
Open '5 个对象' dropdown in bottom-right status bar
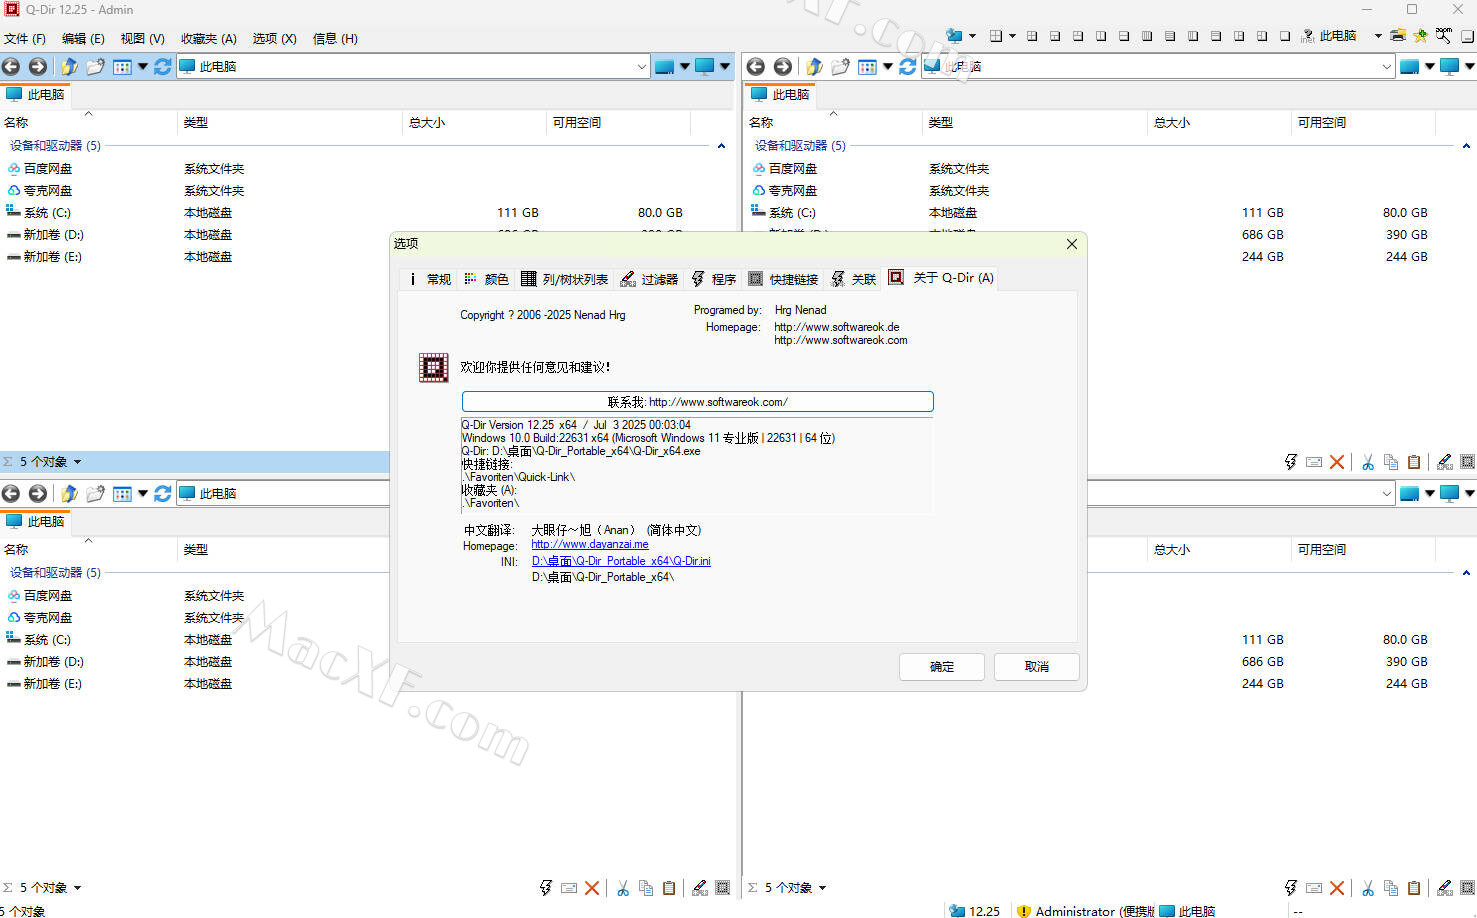click(x=822, y=888)
